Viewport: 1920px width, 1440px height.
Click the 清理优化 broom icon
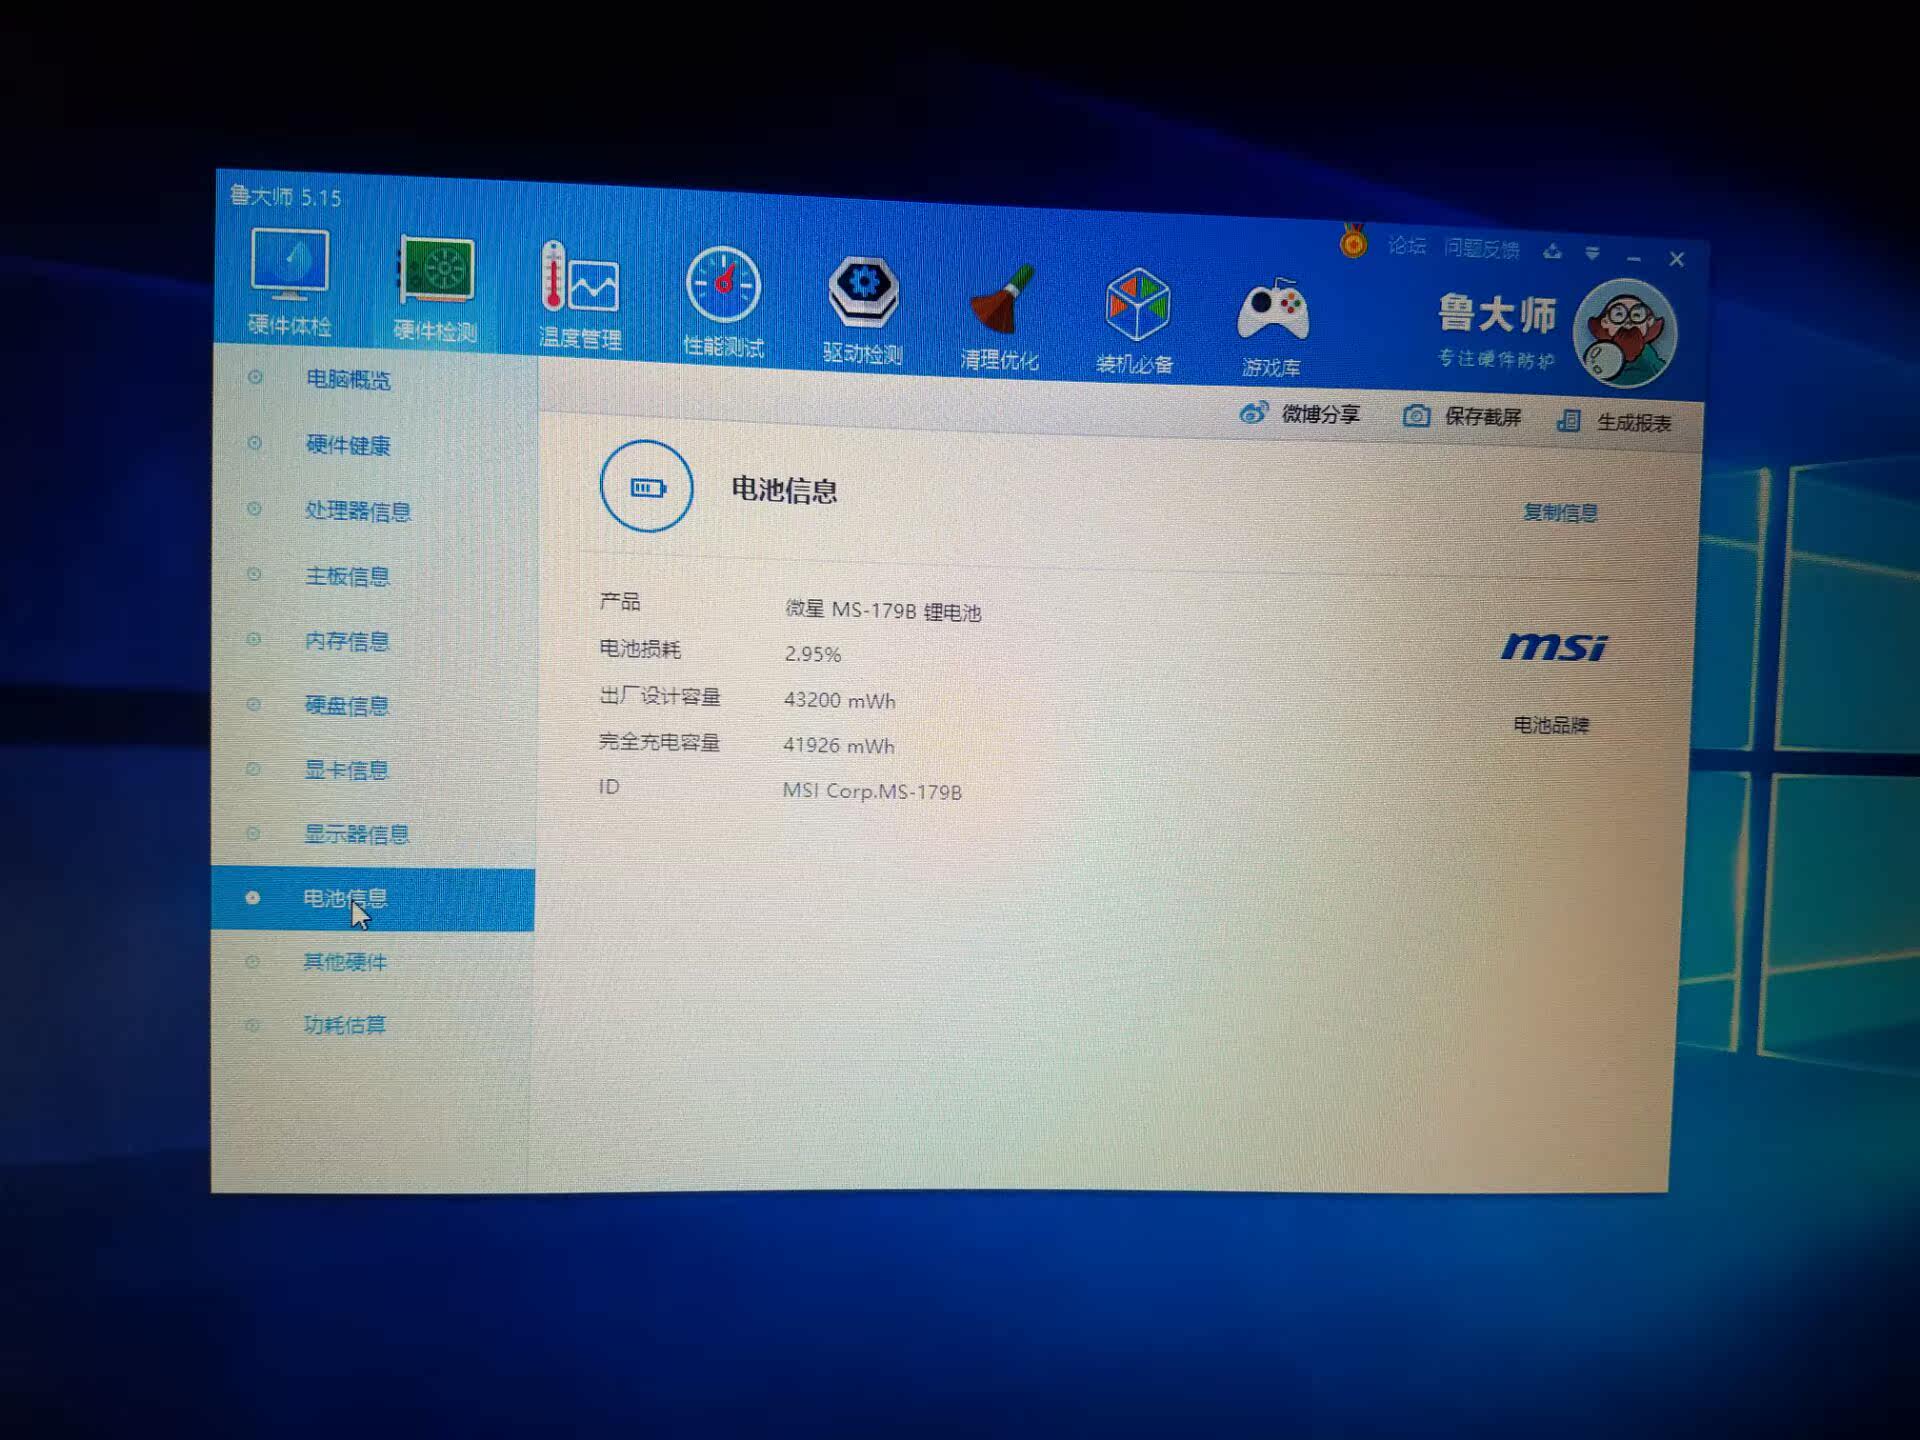pos(1000,300)
